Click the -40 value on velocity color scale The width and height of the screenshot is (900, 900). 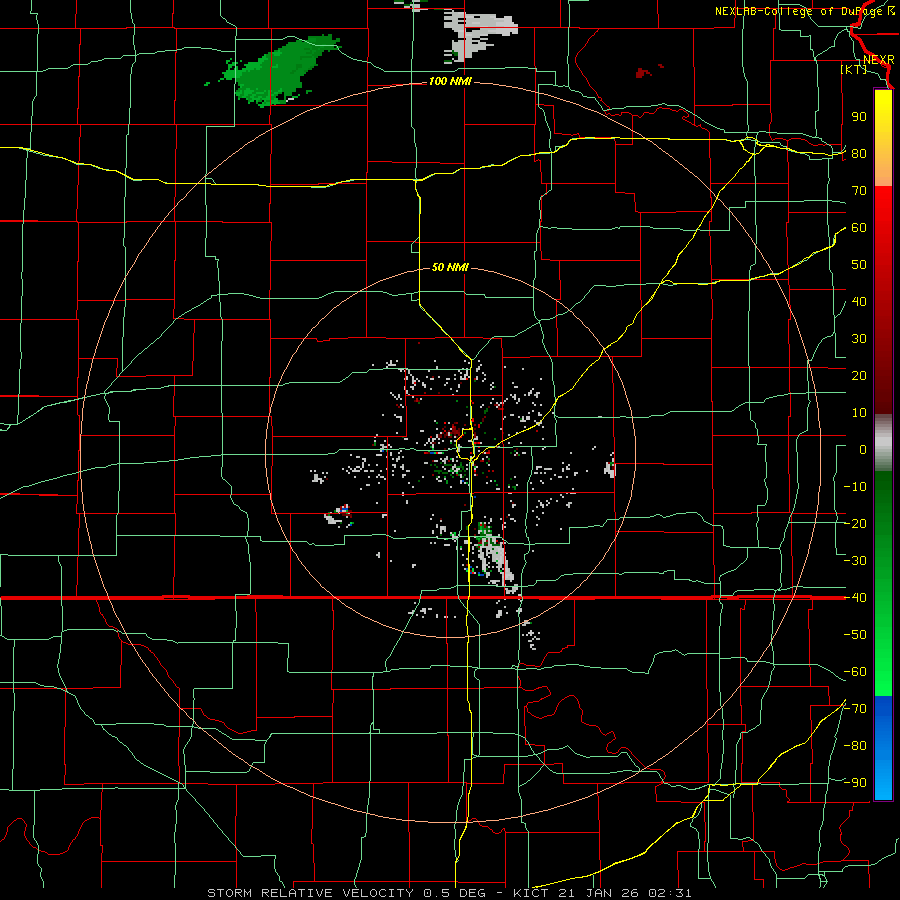tap(855, 598)
